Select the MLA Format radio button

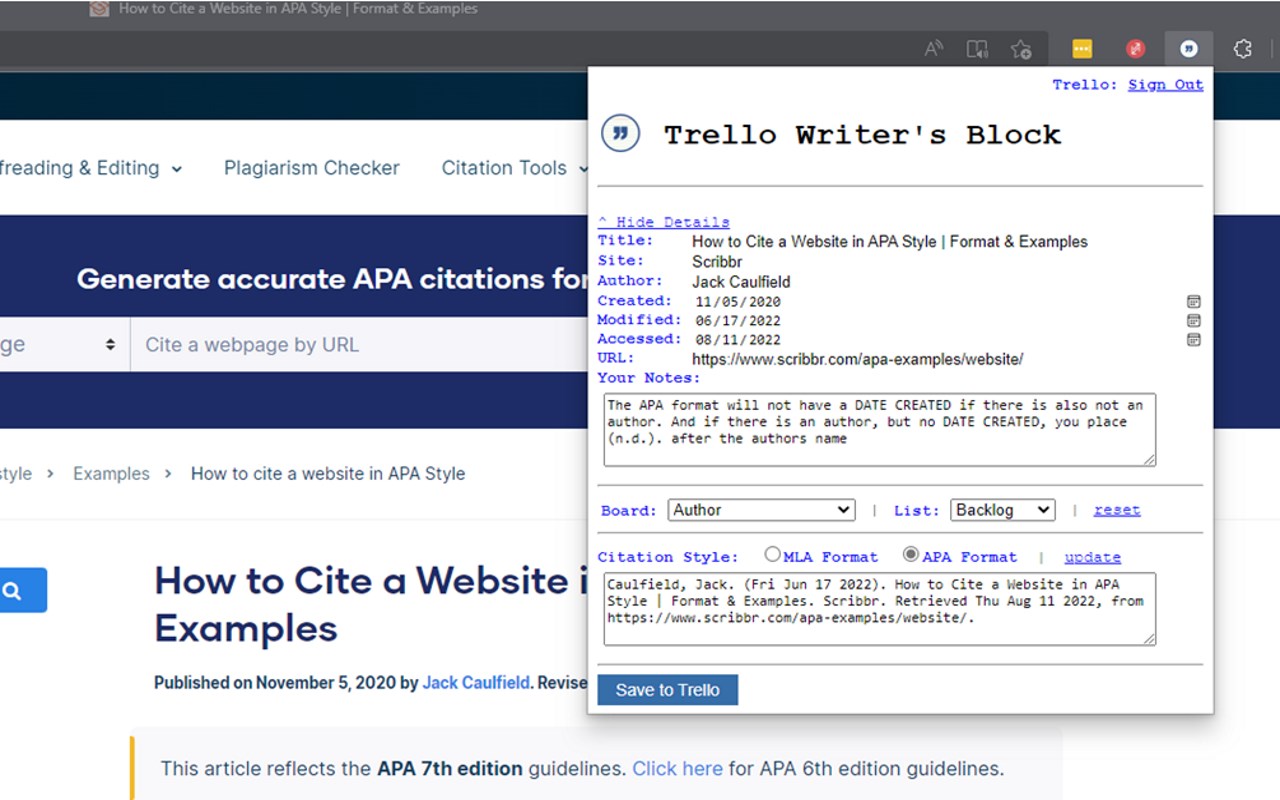[772, 554]
